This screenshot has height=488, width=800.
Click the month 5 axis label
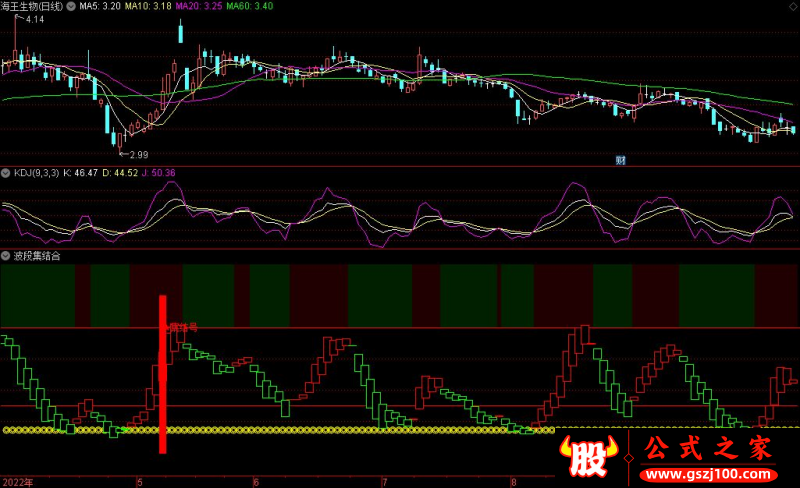(x=140, y=482)
